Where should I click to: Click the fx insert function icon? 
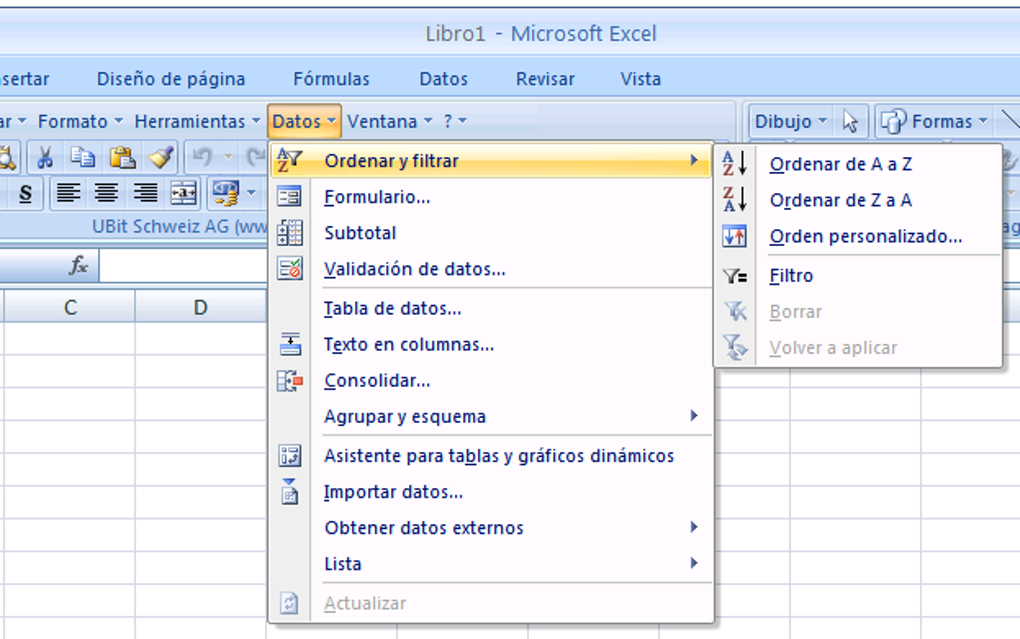point(79,265)
